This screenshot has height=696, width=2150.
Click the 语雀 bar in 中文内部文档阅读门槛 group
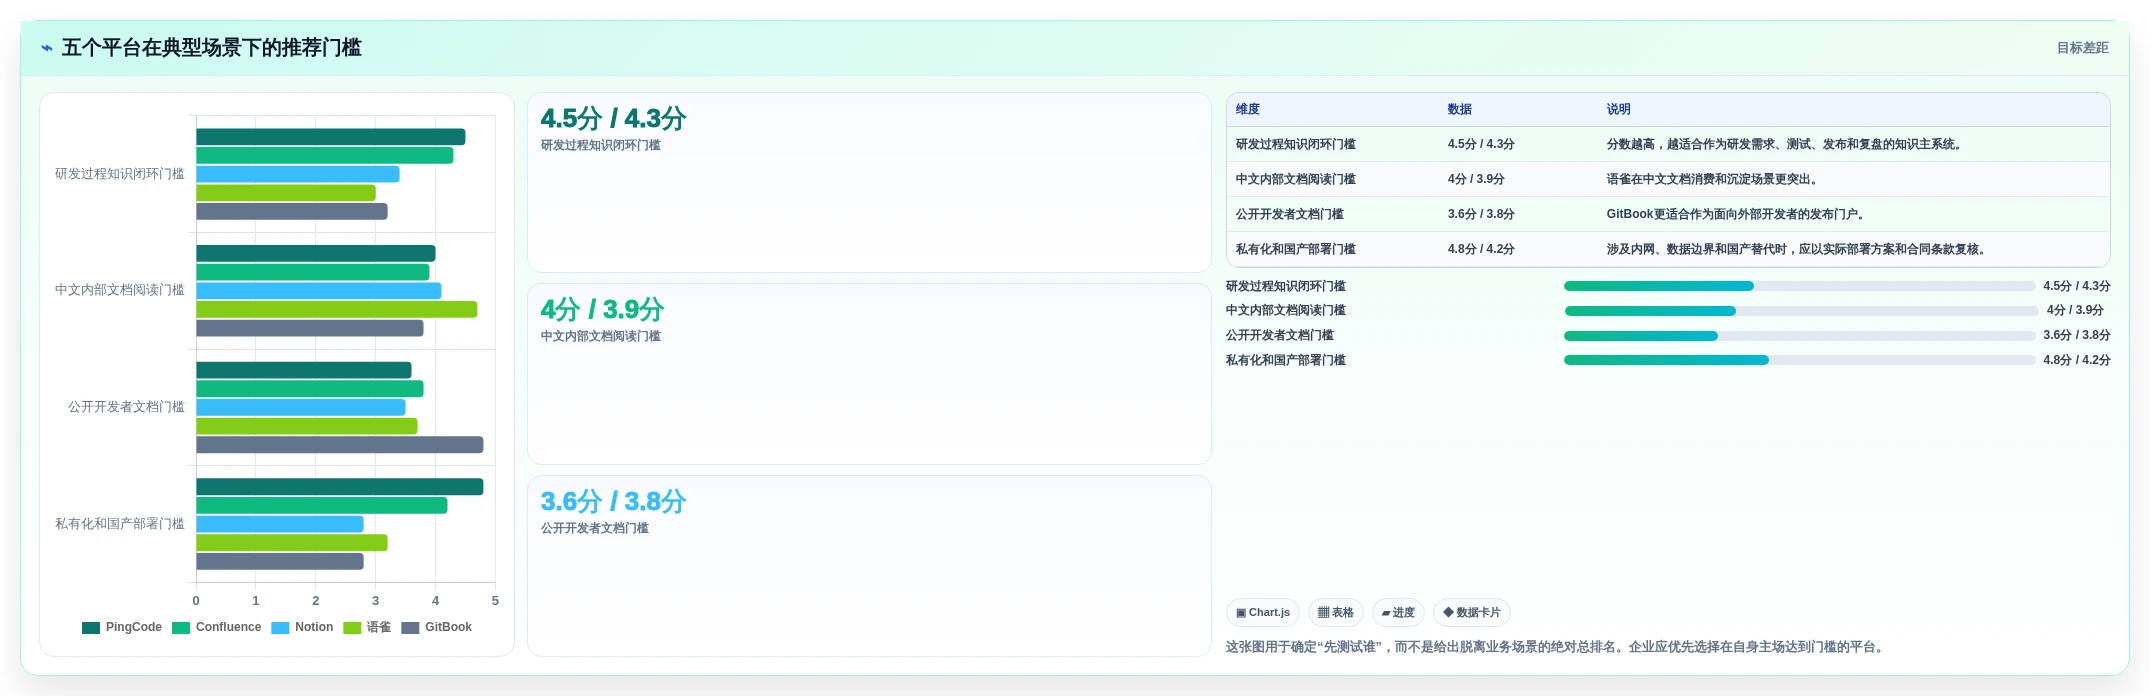click(x=336, y=310)
